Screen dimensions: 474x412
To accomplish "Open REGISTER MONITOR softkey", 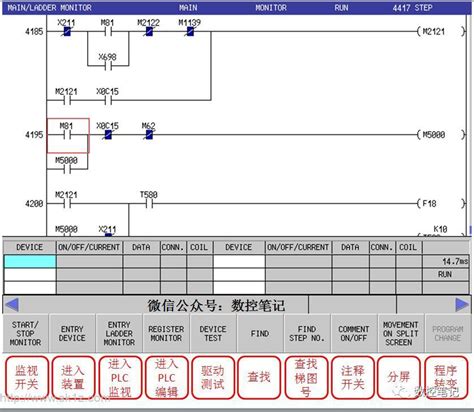I will coord(166,333).
